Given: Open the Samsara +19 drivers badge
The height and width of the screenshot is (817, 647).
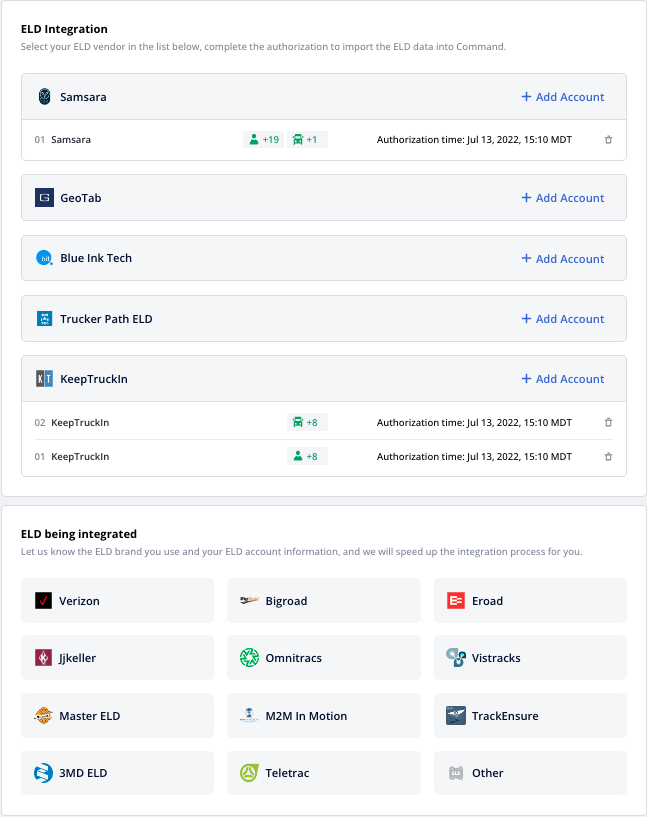Looking at the screenshot, I should tap(263, 140).
